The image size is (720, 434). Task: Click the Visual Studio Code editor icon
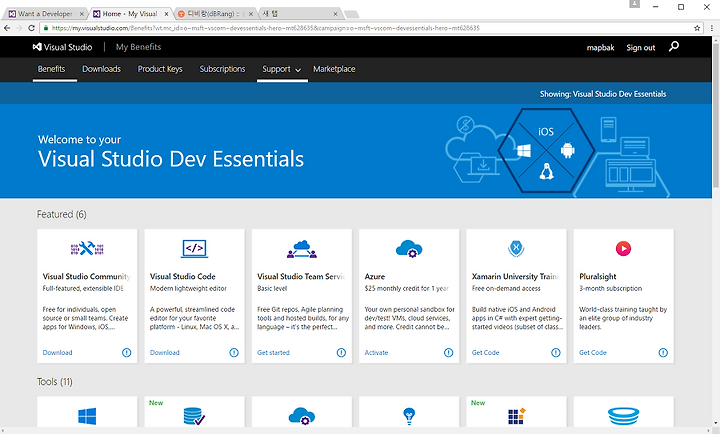click(x=194, y=248)
